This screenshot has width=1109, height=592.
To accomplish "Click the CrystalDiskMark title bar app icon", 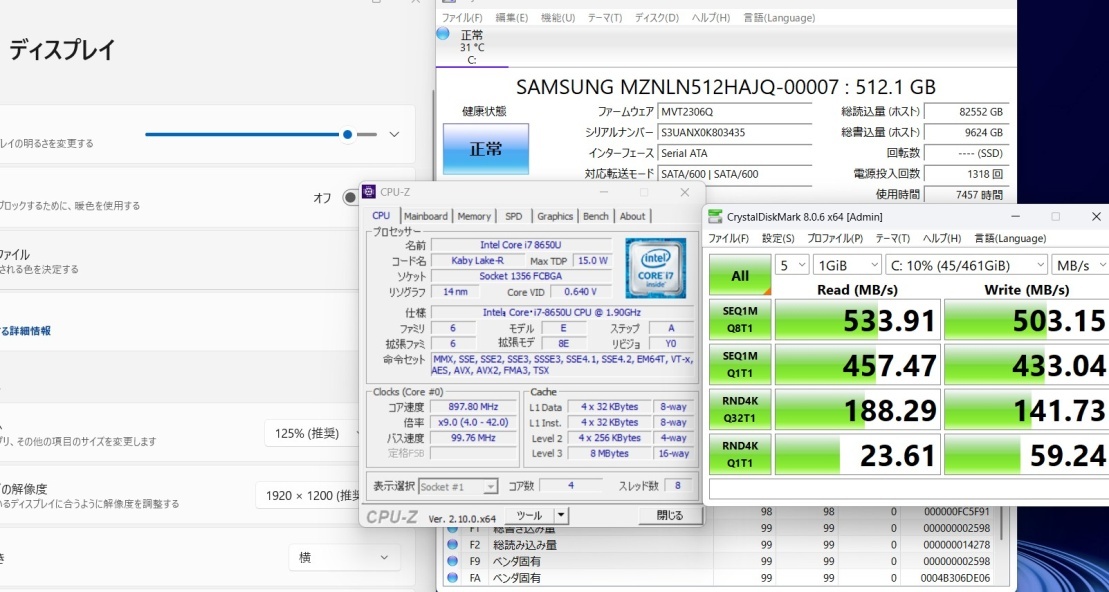I will (x=716, y=216).
